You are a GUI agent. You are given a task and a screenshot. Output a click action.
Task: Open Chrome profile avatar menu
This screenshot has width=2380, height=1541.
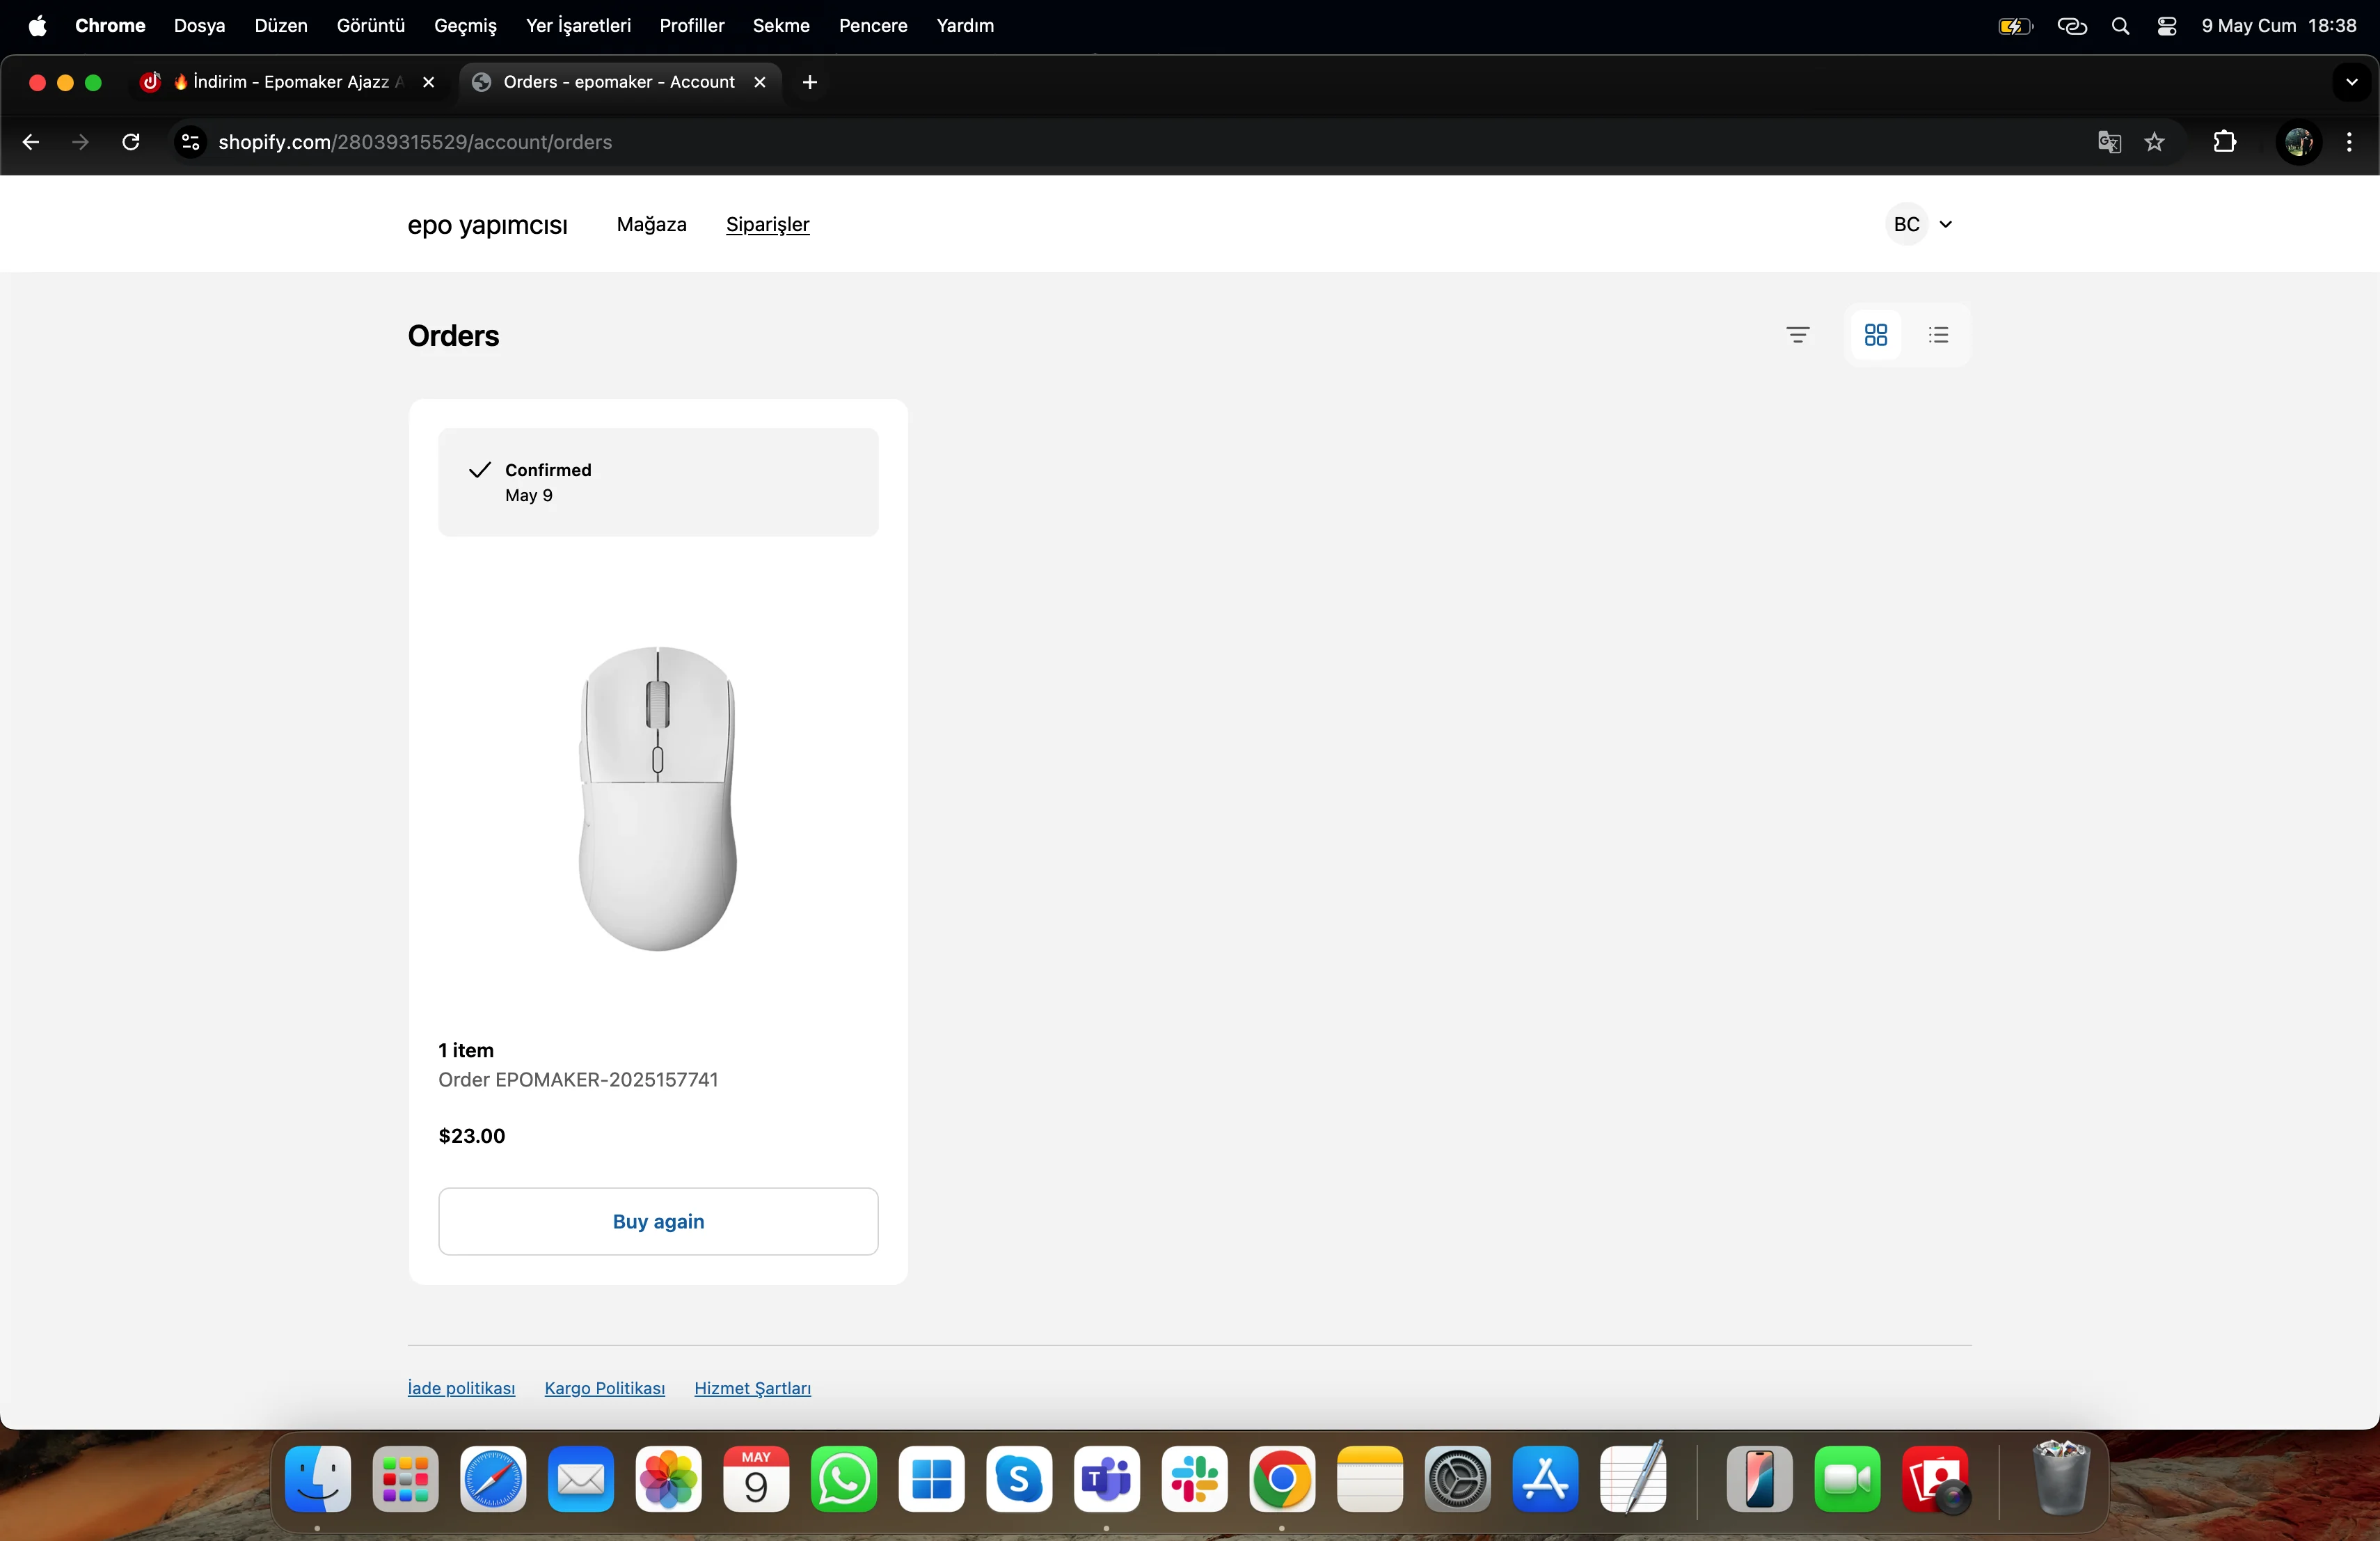click(2297, 142)
